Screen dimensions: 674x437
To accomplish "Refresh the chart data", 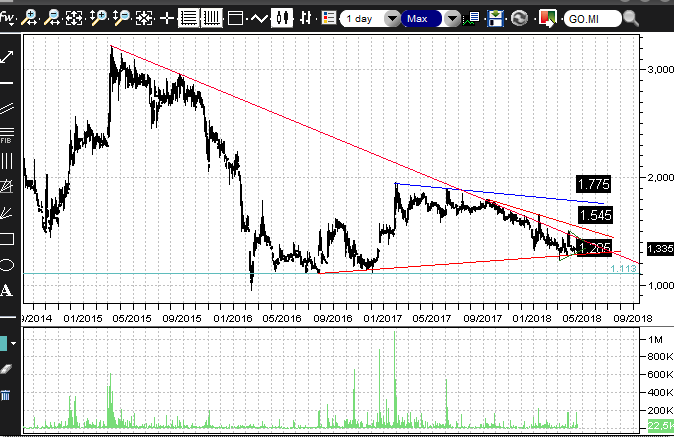I will [520, 18].
